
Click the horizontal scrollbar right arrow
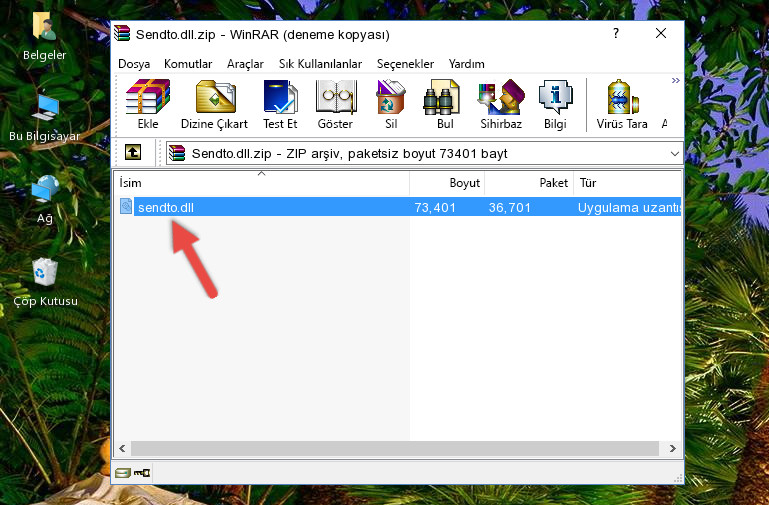click(673, 448)
